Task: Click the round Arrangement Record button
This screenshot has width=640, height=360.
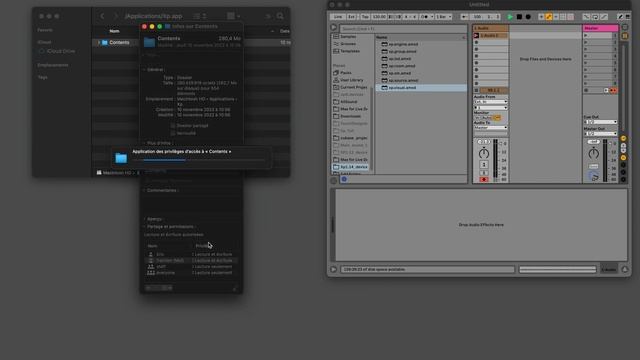Action: (x=528, y=17)
